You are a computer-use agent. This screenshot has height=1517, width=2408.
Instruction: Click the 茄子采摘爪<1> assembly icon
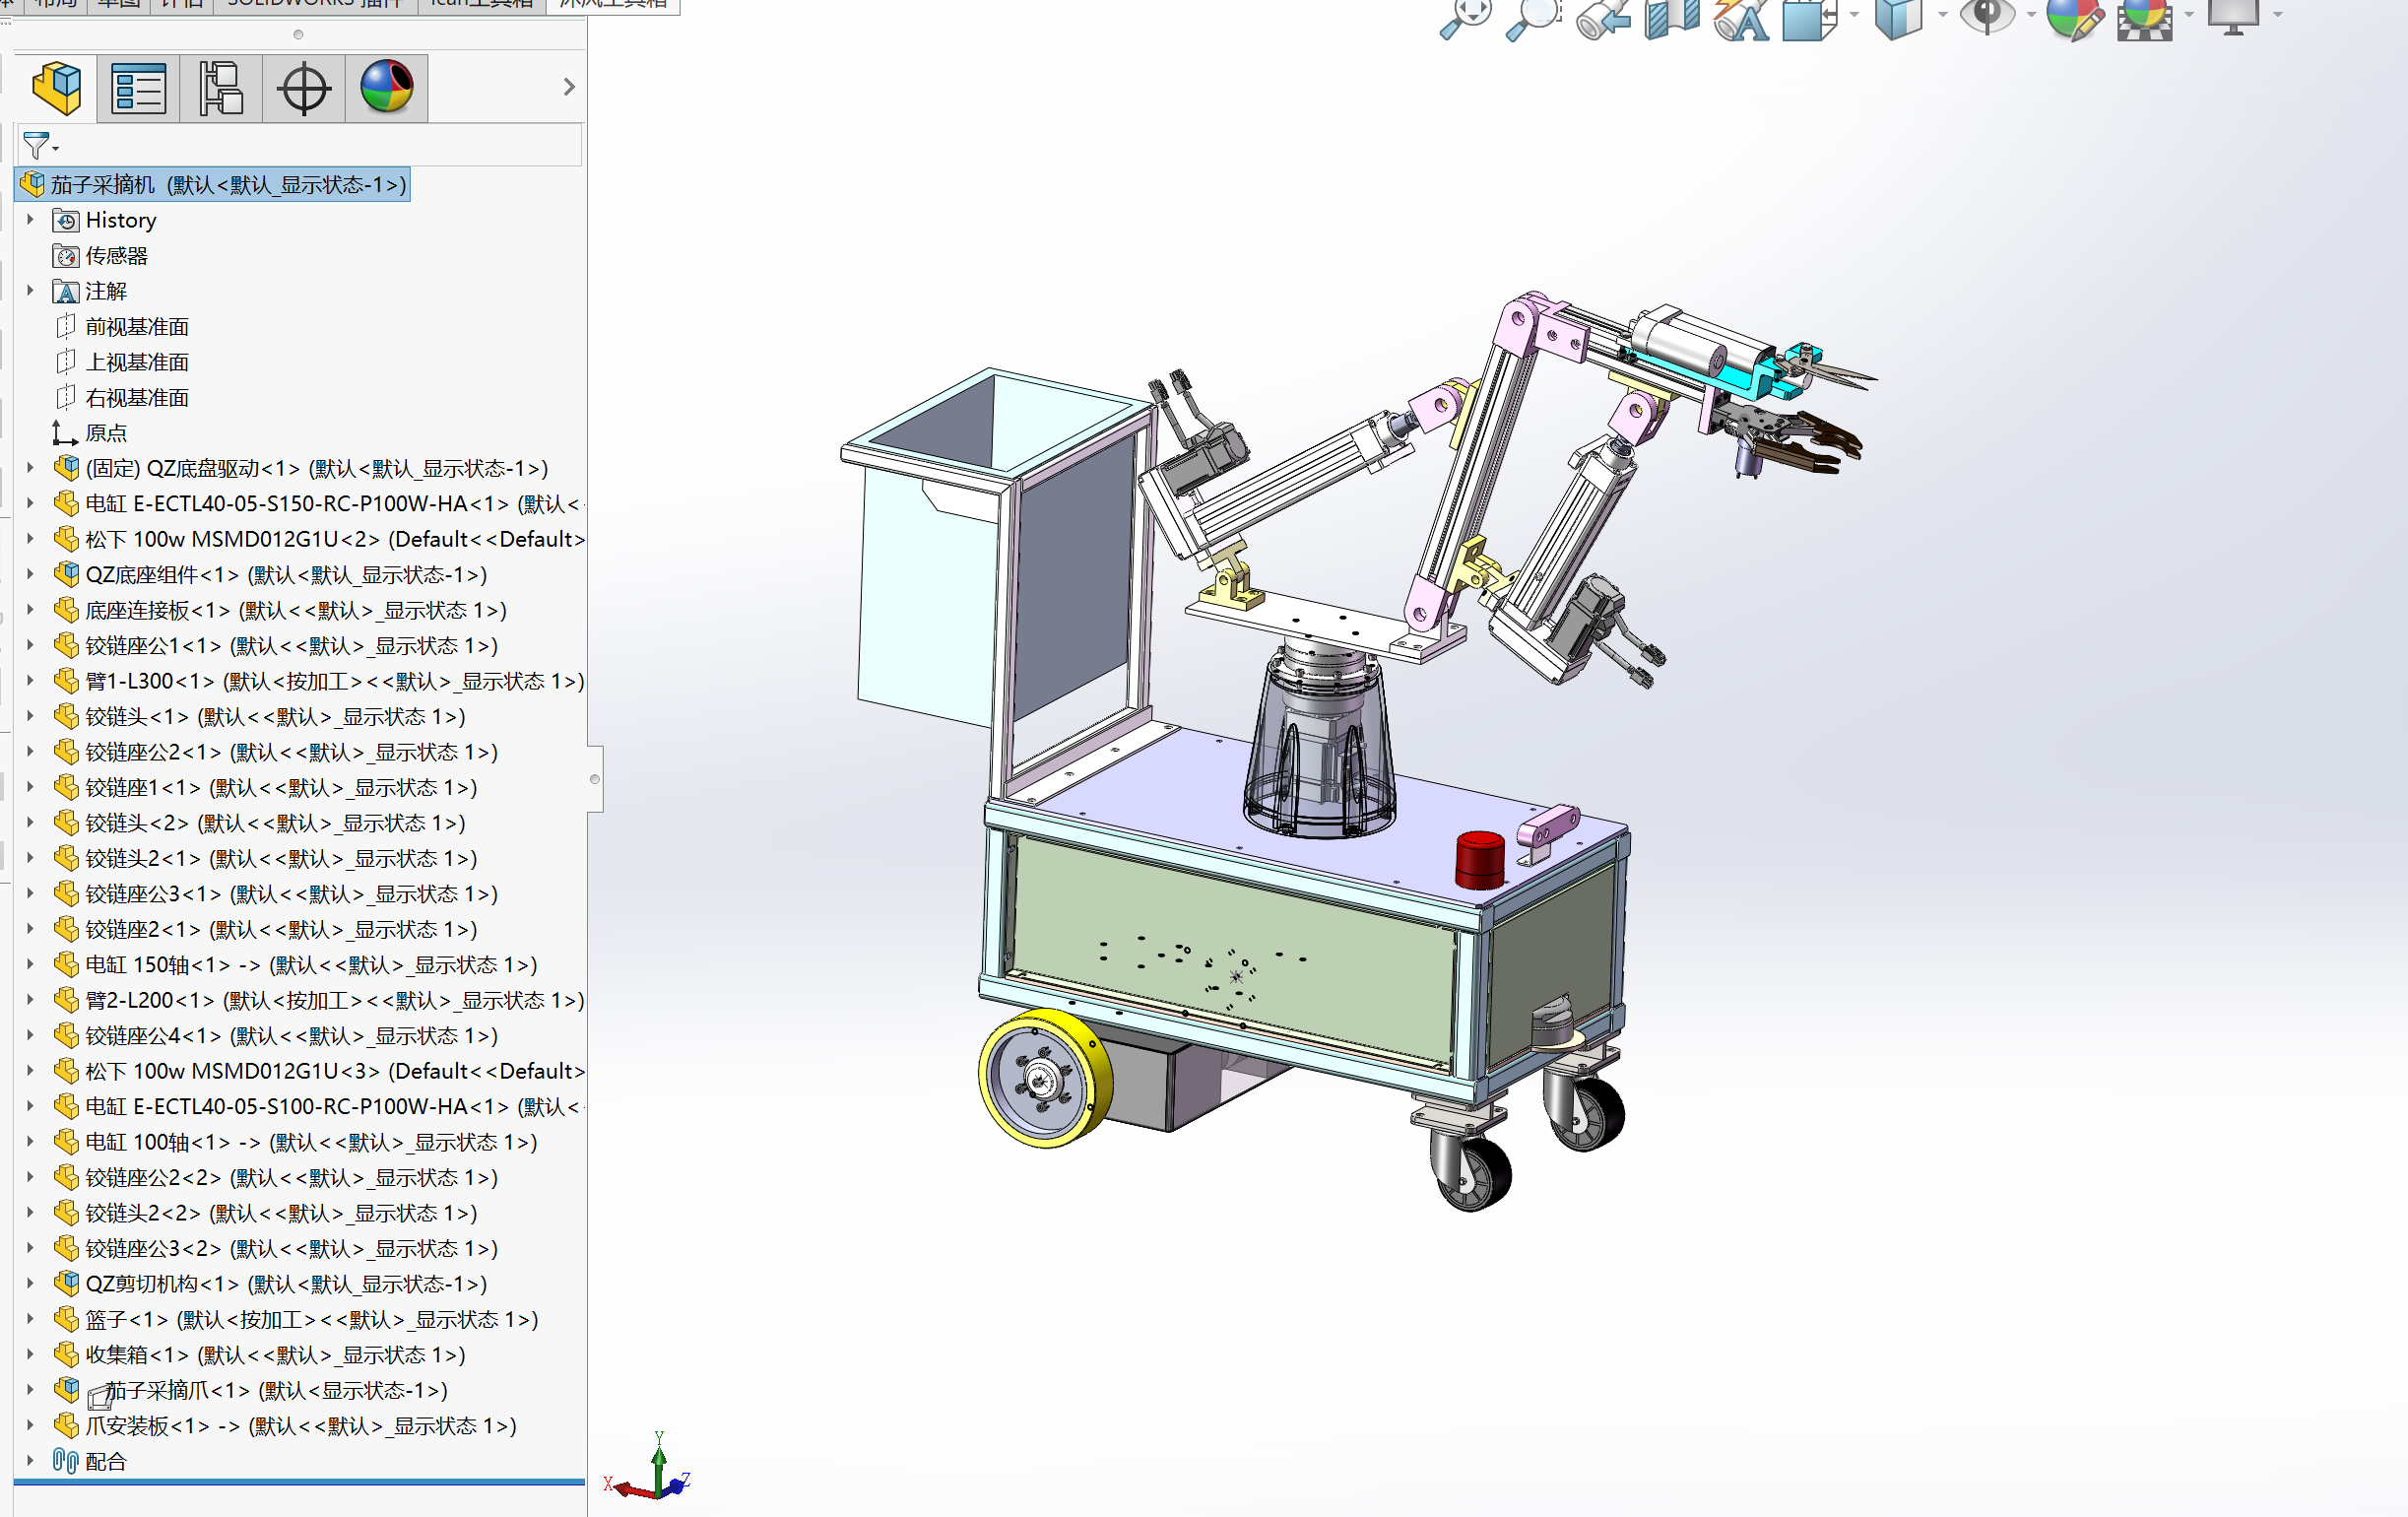(66, 1390)
